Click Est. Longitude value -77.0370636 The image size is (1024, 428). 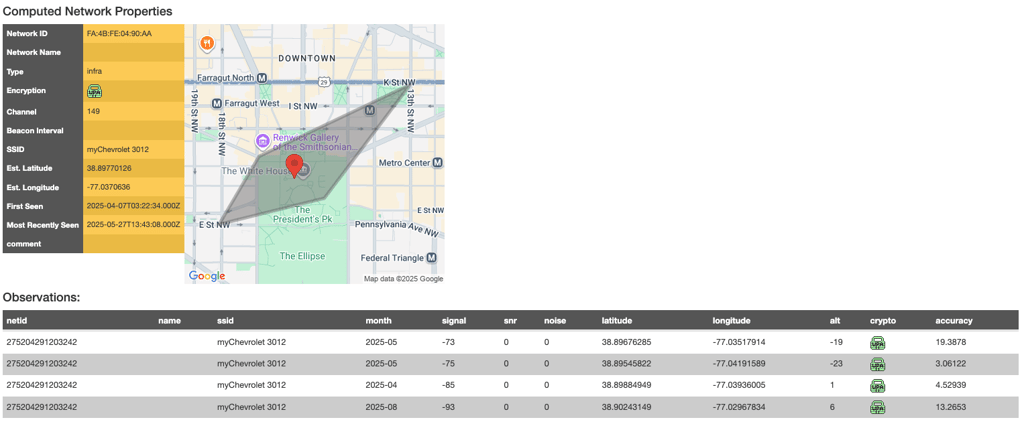pyautogui.click(x=108, y=187)
